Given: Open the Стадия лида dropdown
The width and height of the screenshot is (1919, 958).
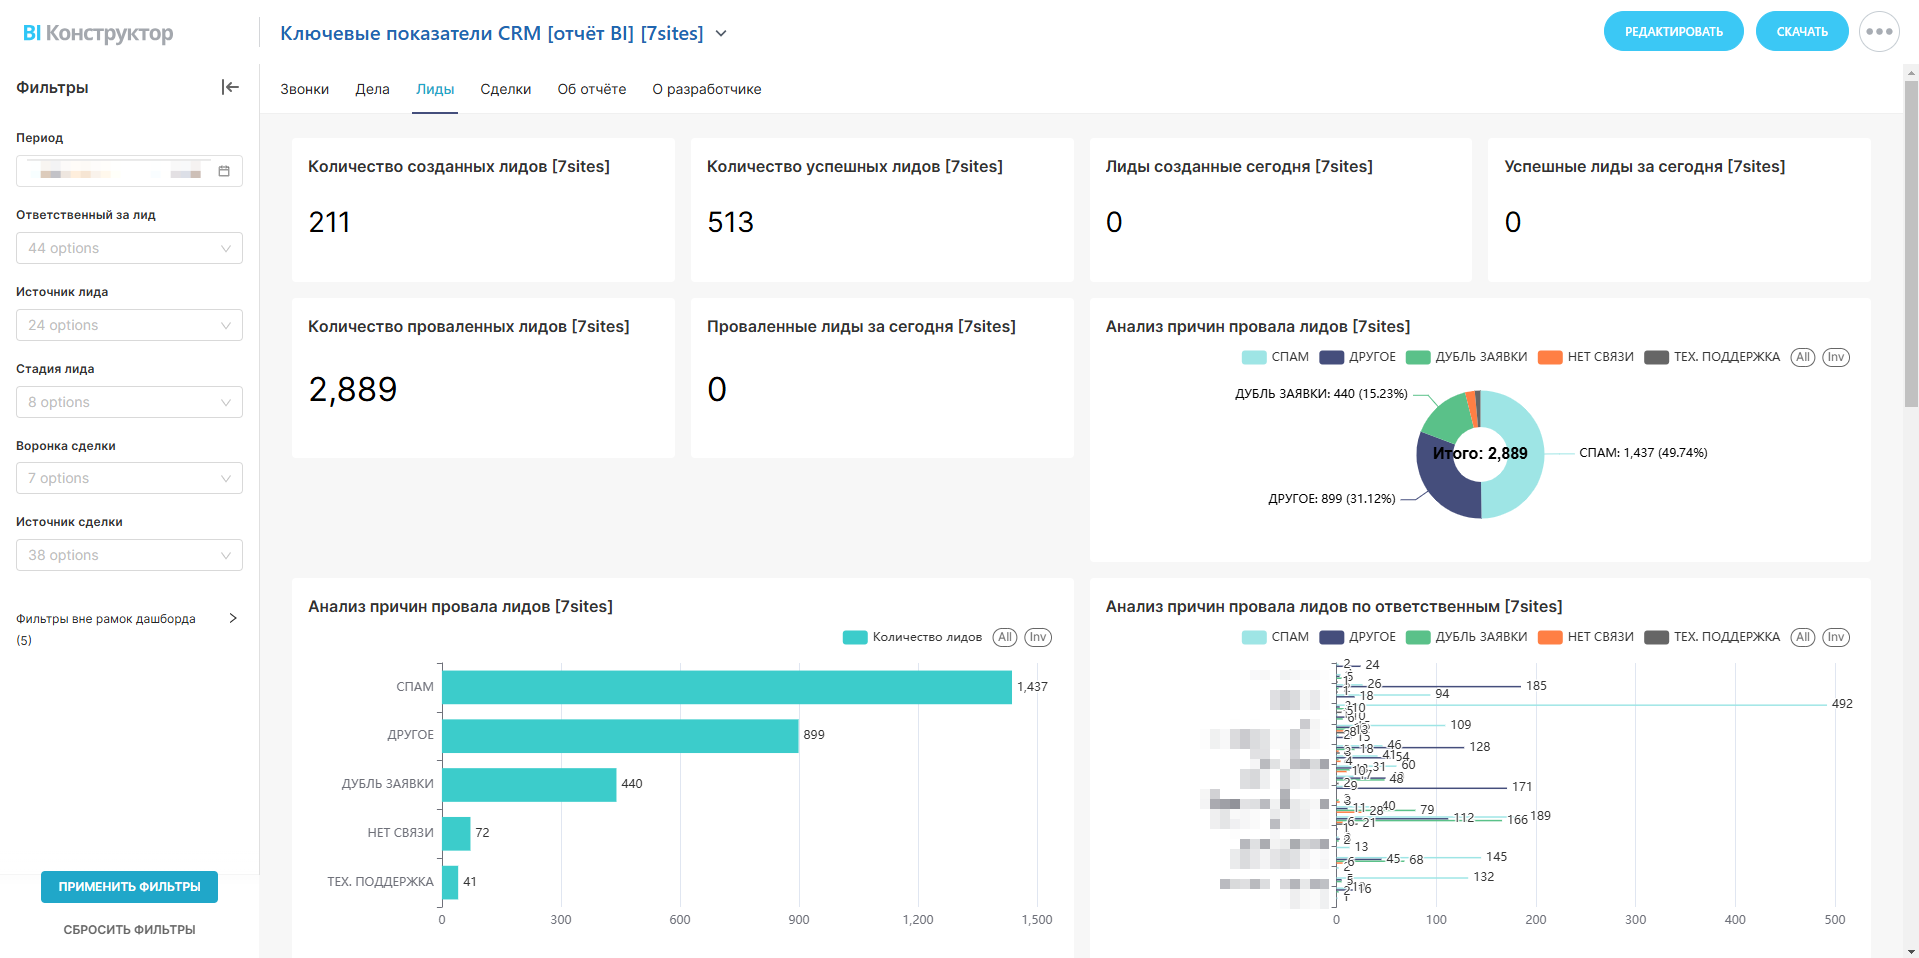Looking at the screenshot, I should (129, 402).
